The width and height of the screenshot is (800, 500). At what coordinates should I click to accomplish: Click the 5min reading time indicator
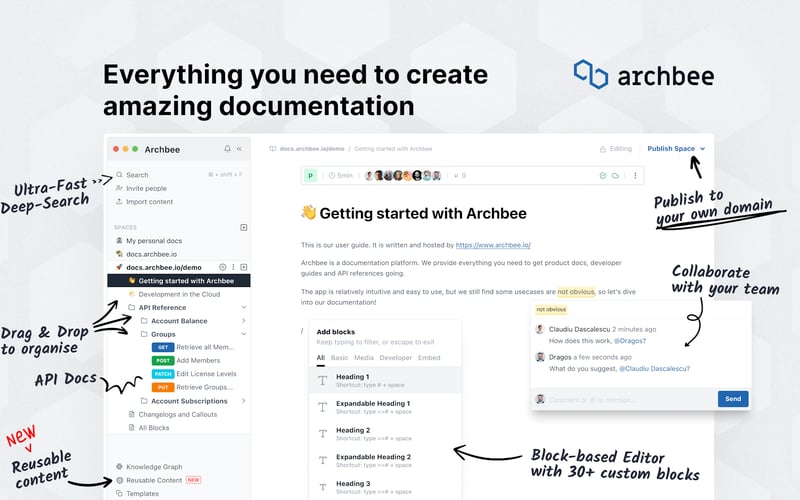341,176
